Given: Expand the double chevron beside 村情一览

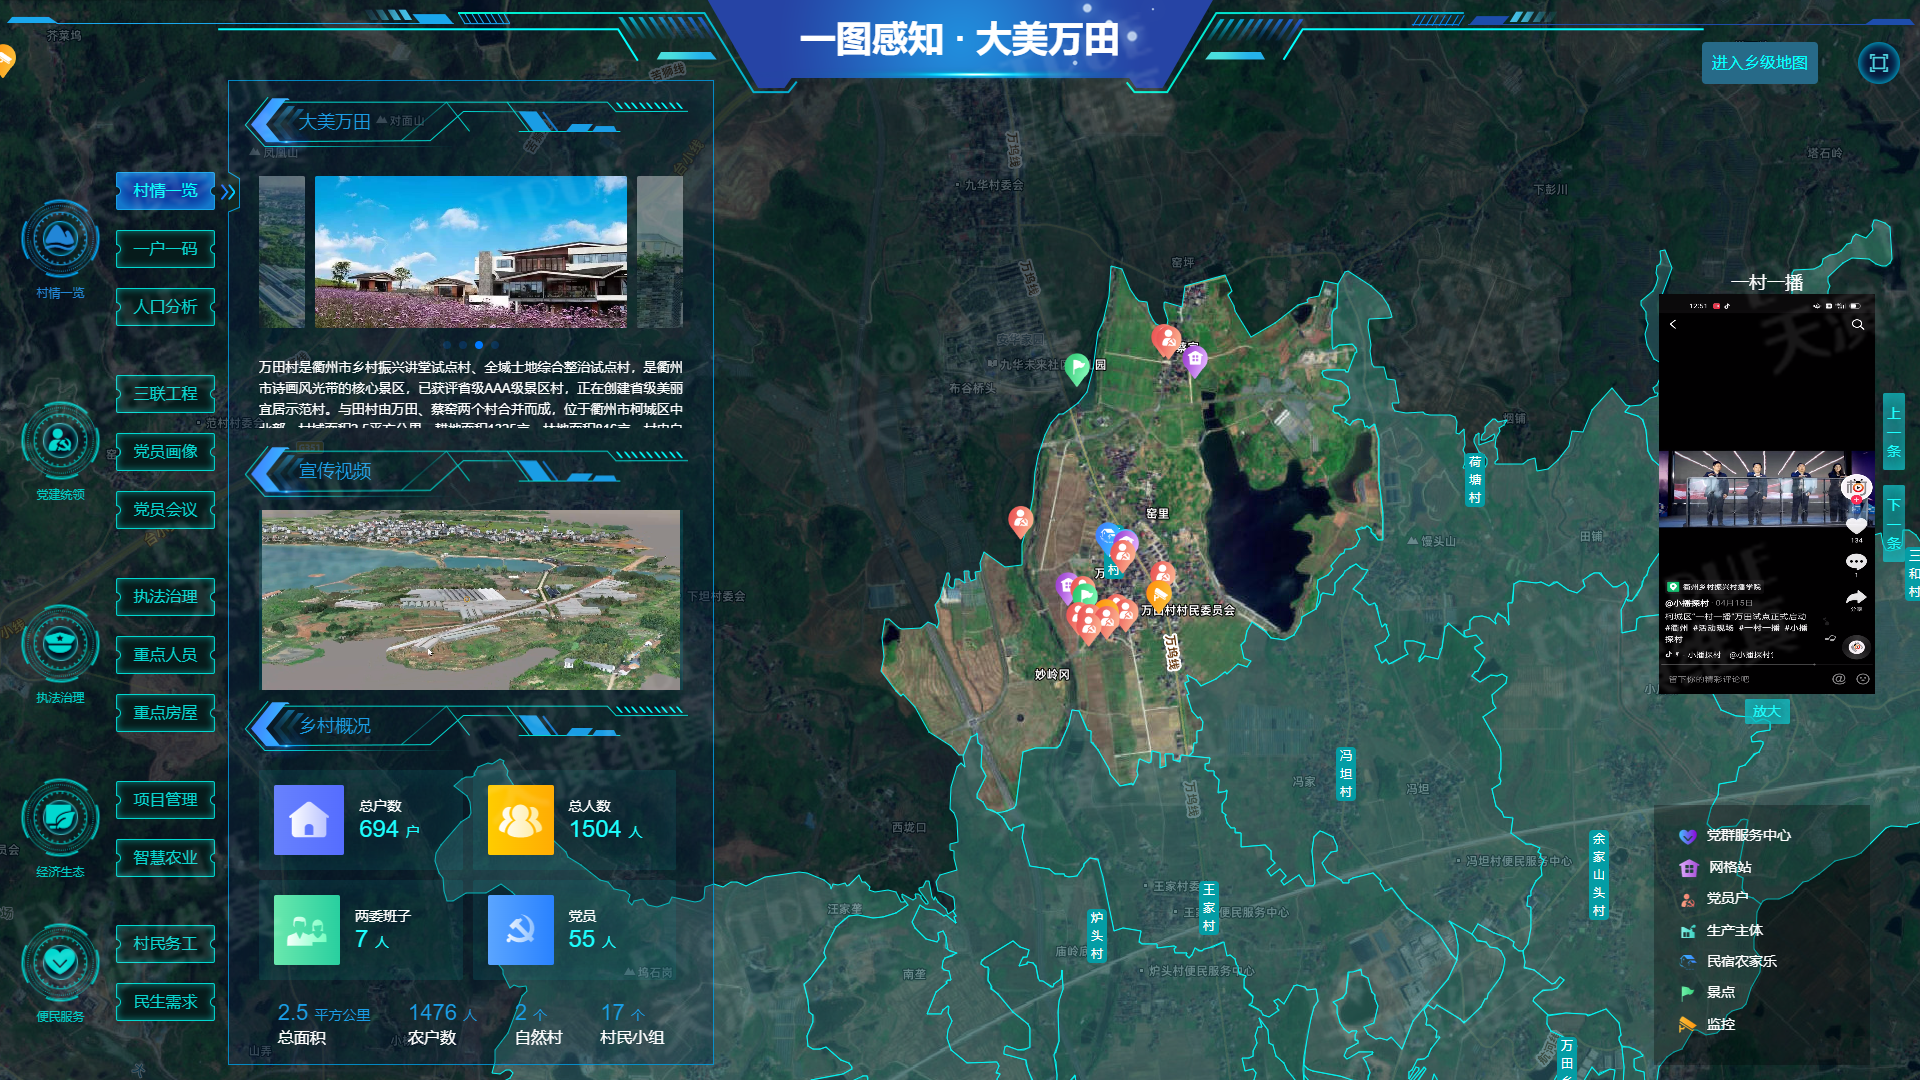Looking at the screenshot, I should pos(229,191).
